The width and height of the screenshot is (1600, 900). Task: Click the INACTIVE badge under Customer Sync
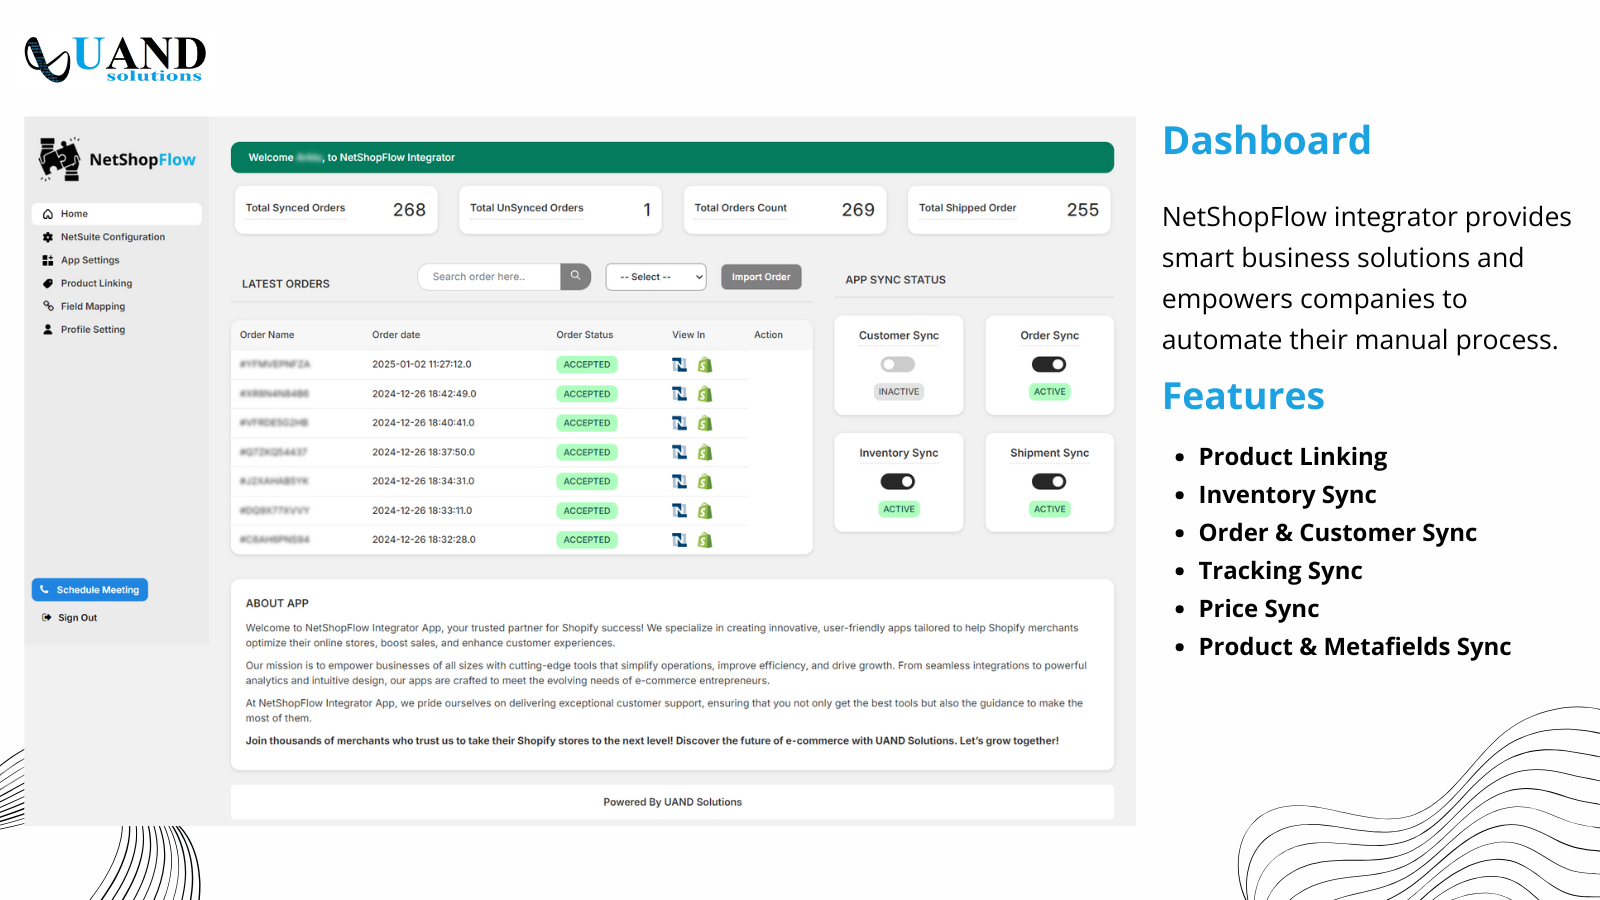[899, 392]
